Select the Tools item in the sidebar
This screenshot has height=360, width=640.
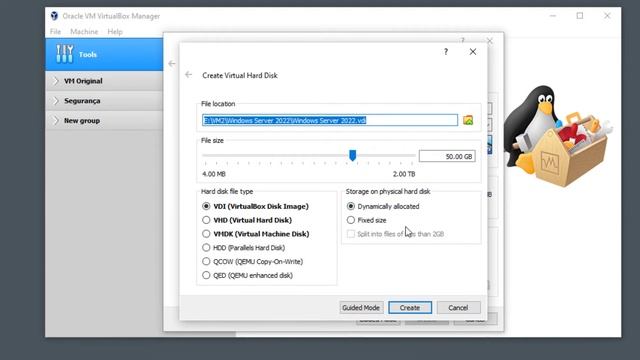(x=104, y=54)
